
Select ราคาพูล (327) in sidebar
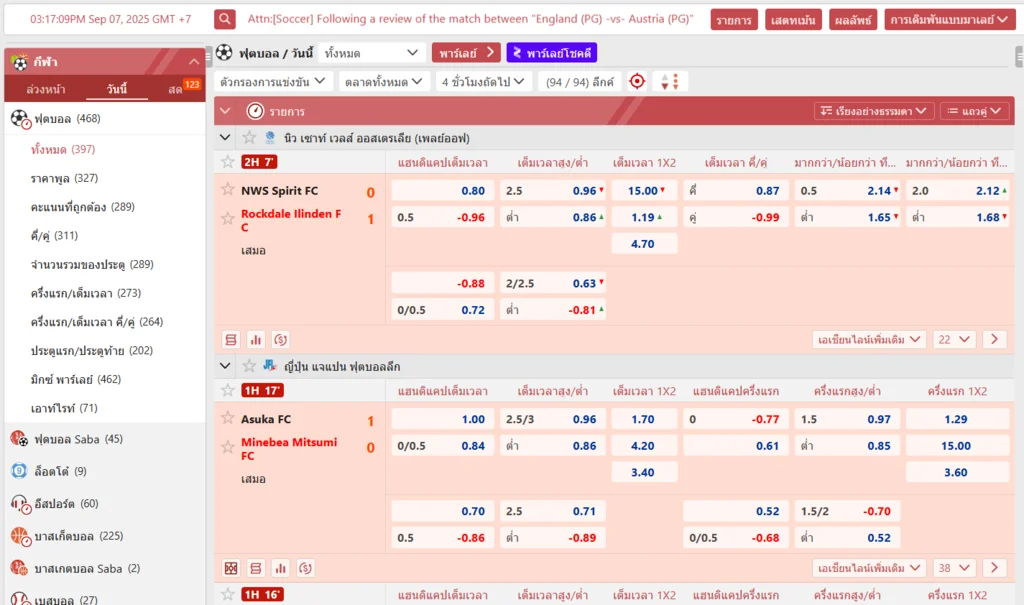click(x=64, y=178)
